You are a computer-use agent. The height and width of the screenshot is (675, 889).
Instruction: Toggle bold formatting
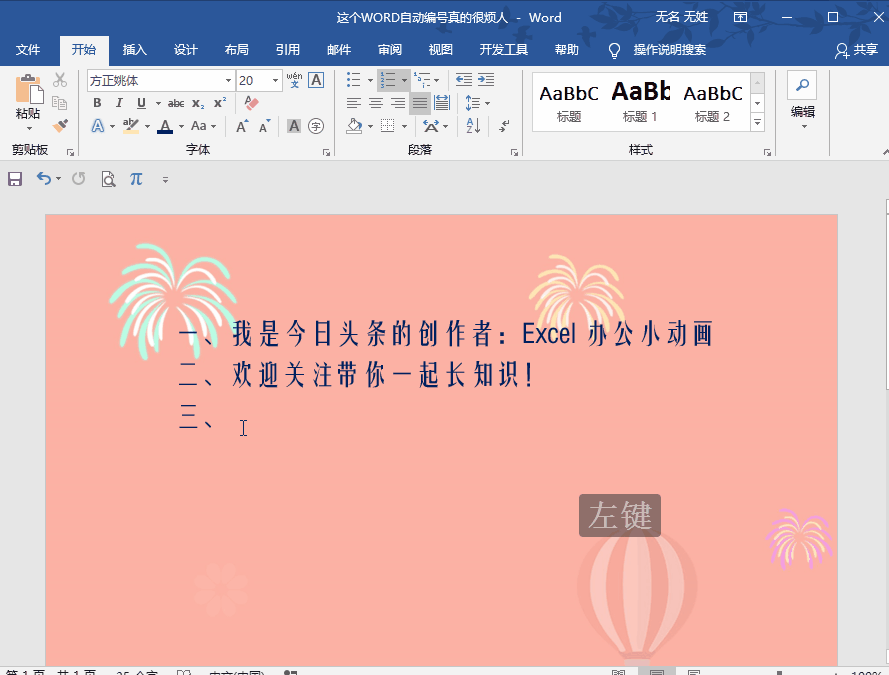point(97,102)
